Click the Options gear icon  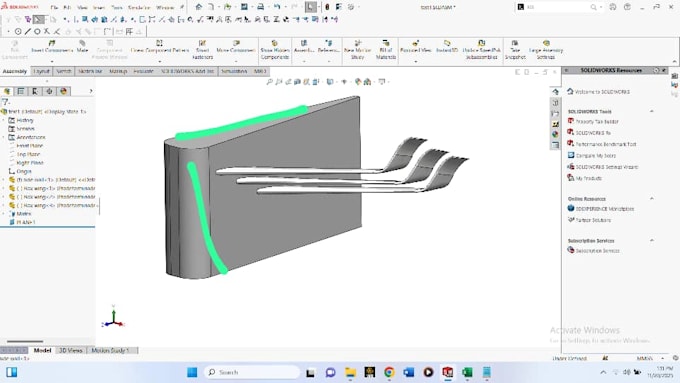tap(351, 7)
